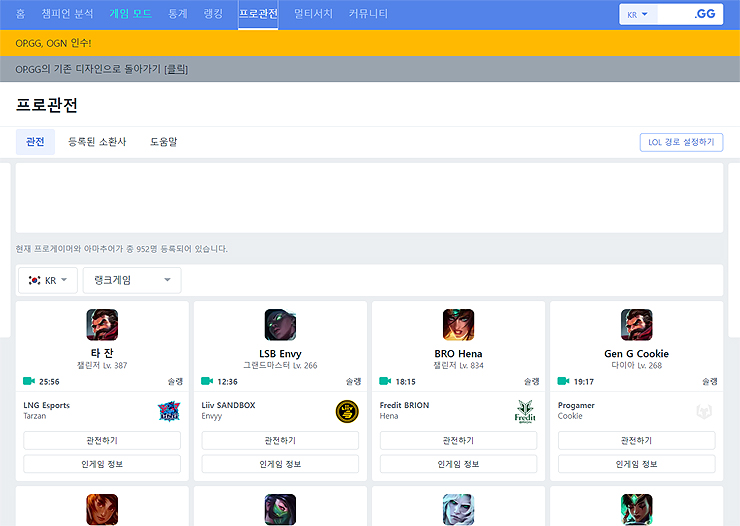Click the champion thumbnail below the 타 잔 card
740x526 pixels.
(102, 509)
